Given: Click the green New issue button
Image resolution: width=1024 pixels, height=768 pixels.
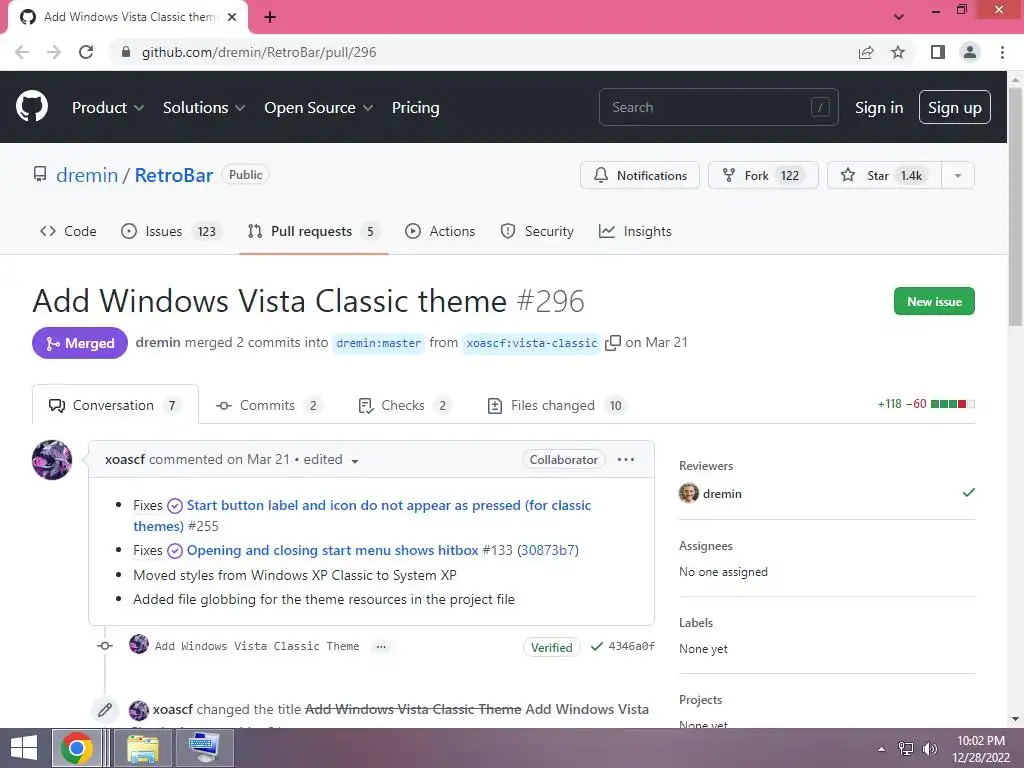Looking at the screenshot, I should [935, 302].
